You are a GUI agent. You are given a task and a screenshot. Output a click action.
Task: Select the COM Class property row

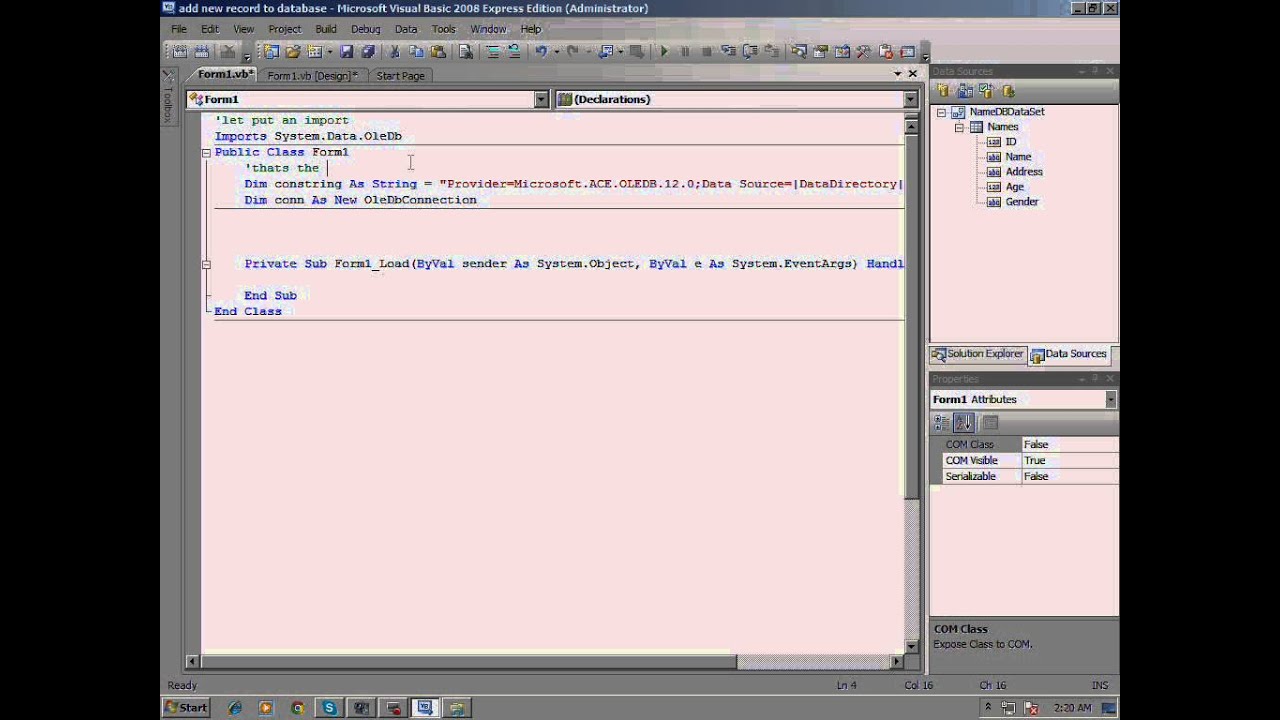point(1030,444)
